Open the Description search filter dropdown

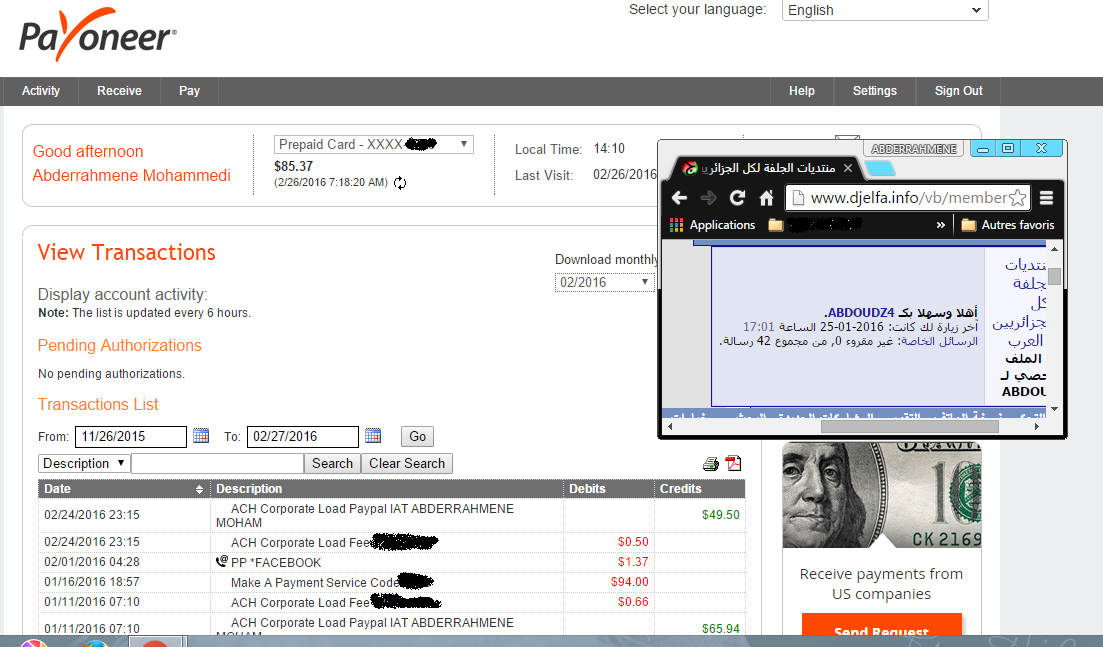coord(84,464)
